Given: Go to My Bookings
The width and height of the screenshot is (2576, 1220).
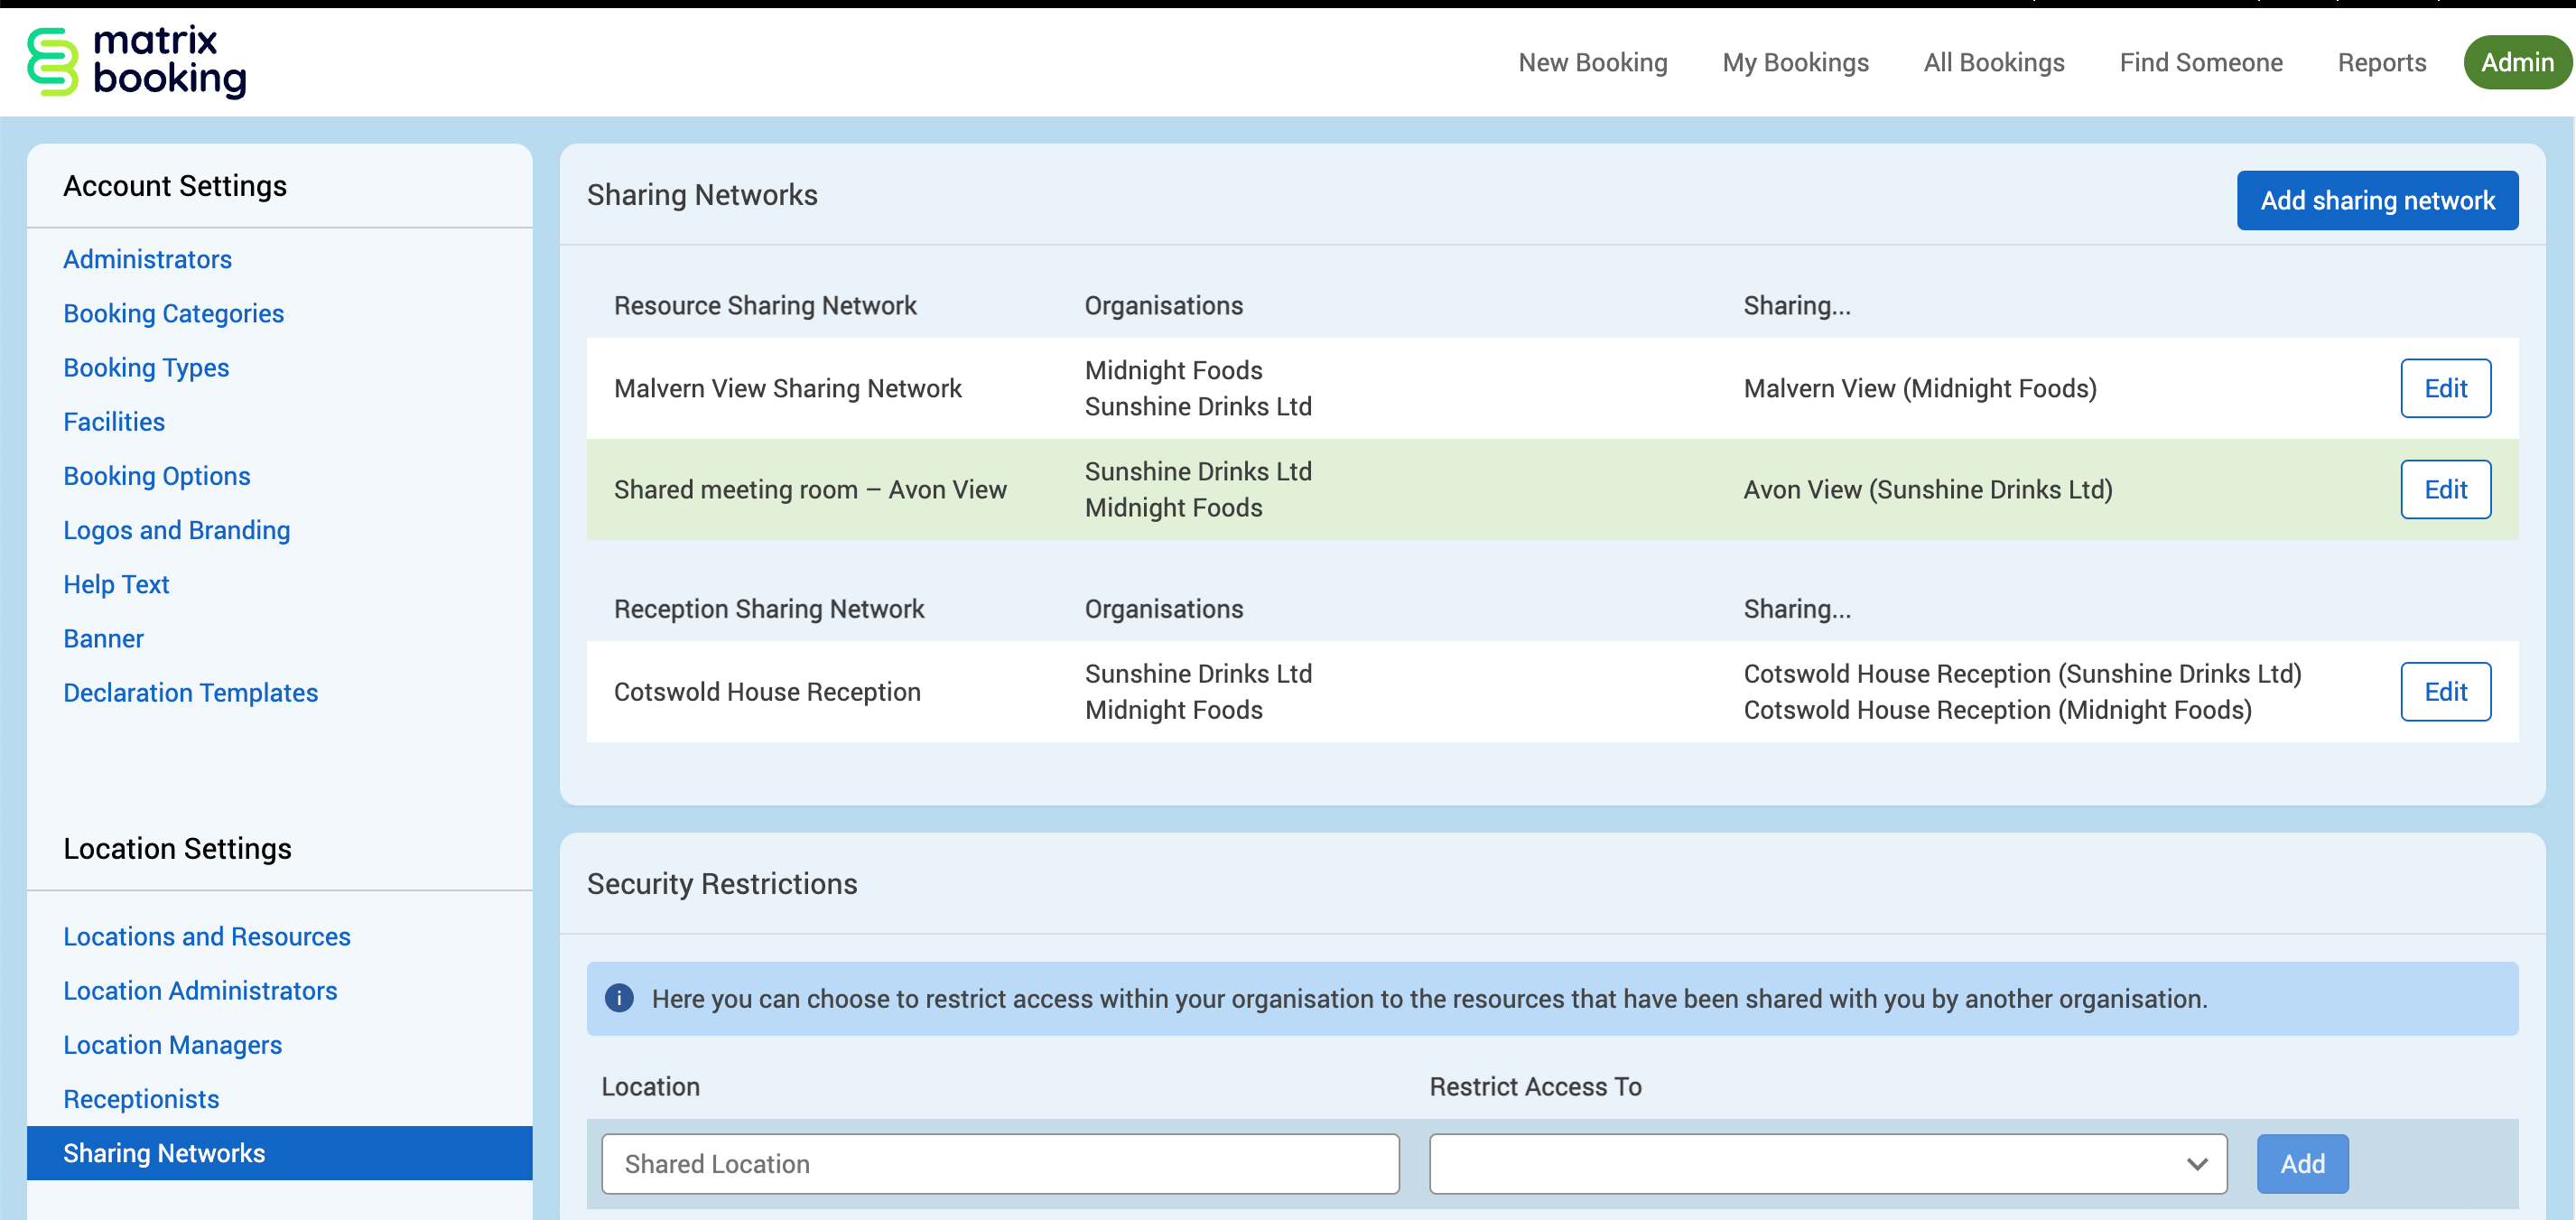Looking at the screenshot, I should (1794, 62).
